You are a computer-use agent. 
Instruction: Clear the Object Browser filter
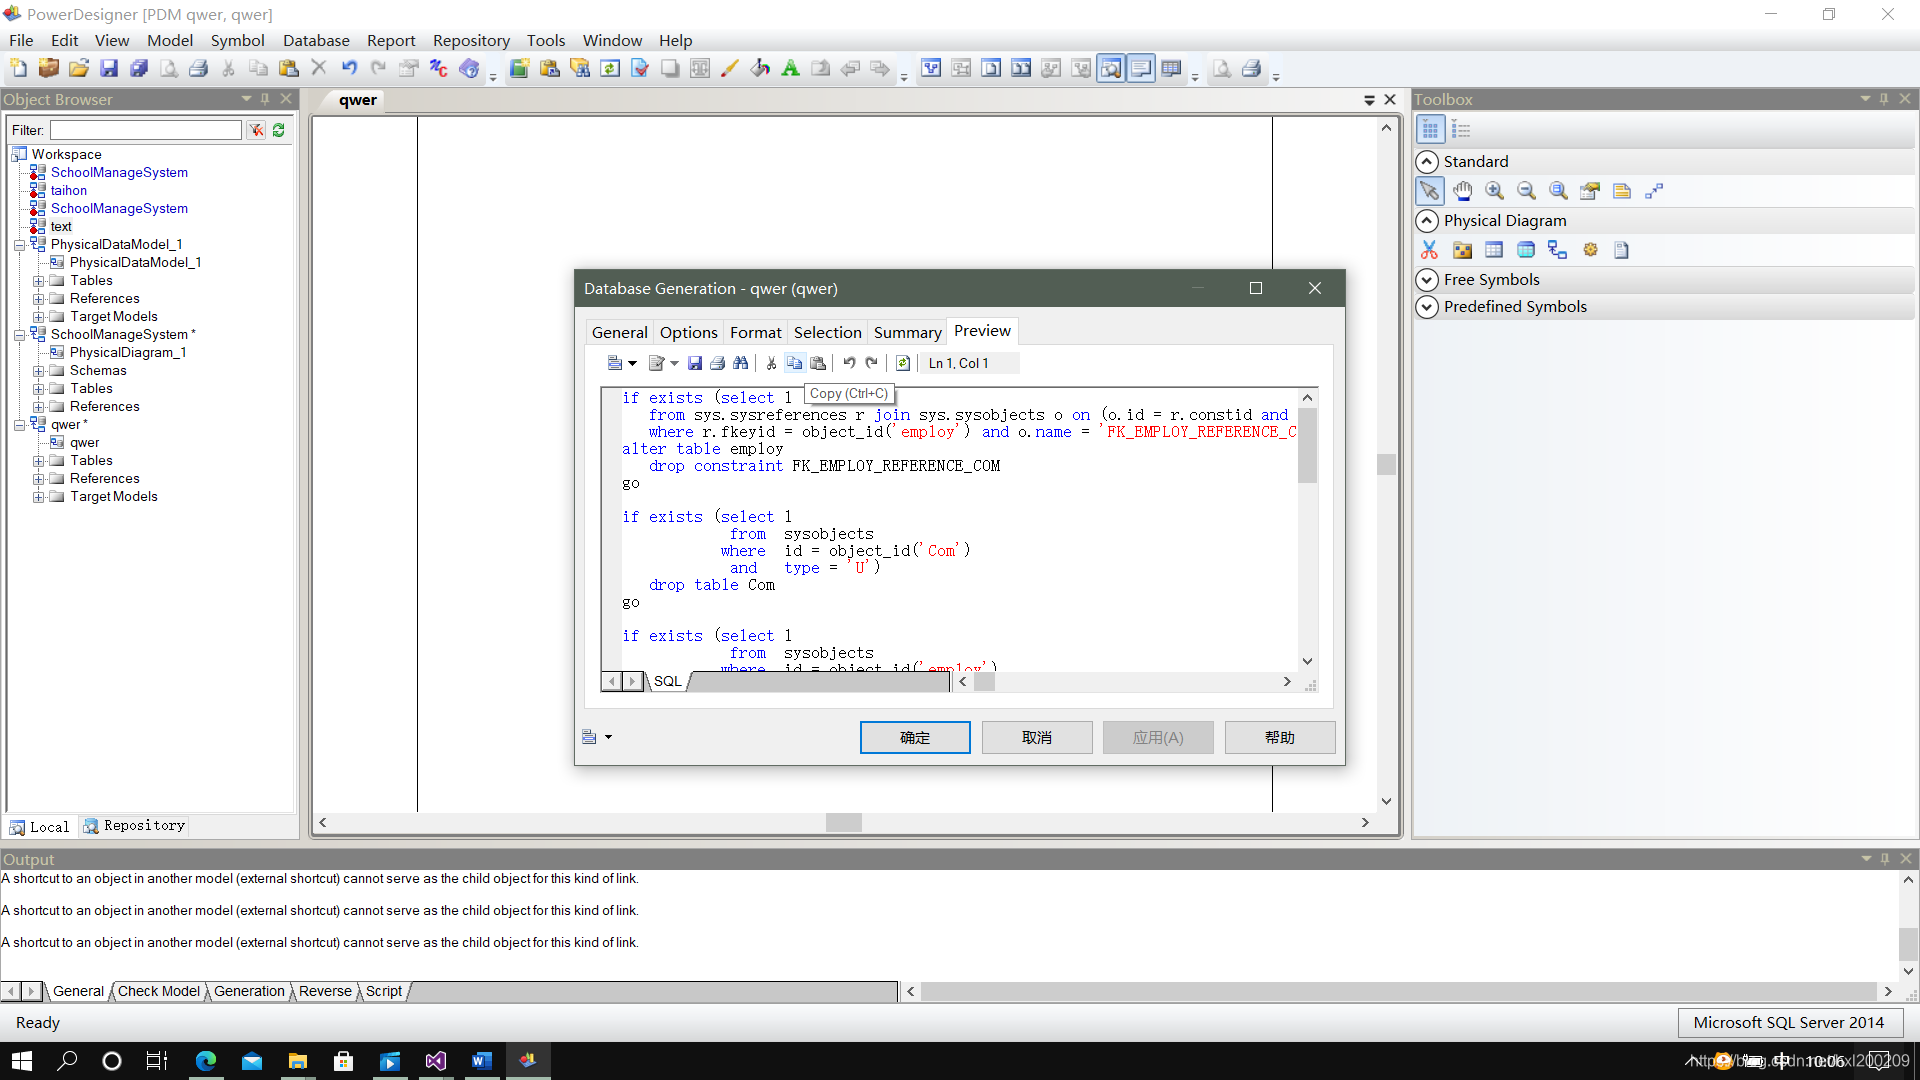click(256, 130)
